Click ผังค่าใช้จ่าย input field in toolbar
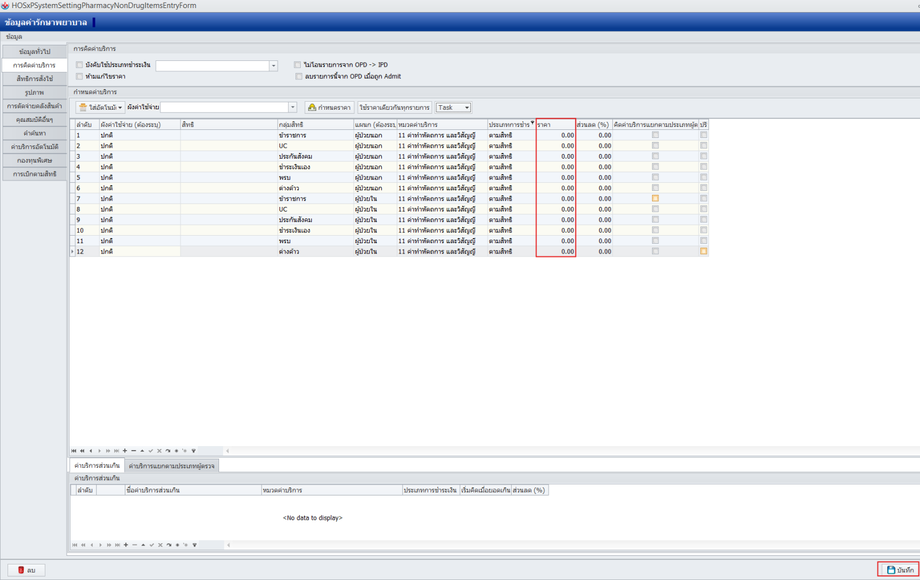 [x=225, y=107]
